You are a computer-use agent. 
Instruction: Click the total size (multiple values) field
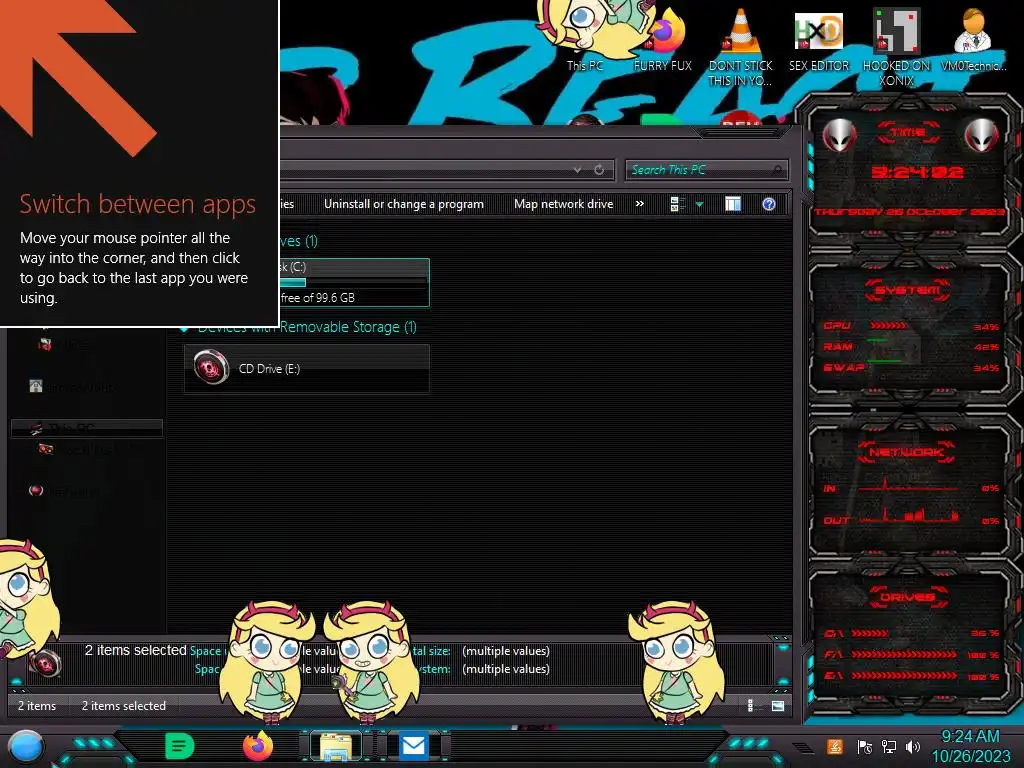pyautogui.click(x=506, y=651)
